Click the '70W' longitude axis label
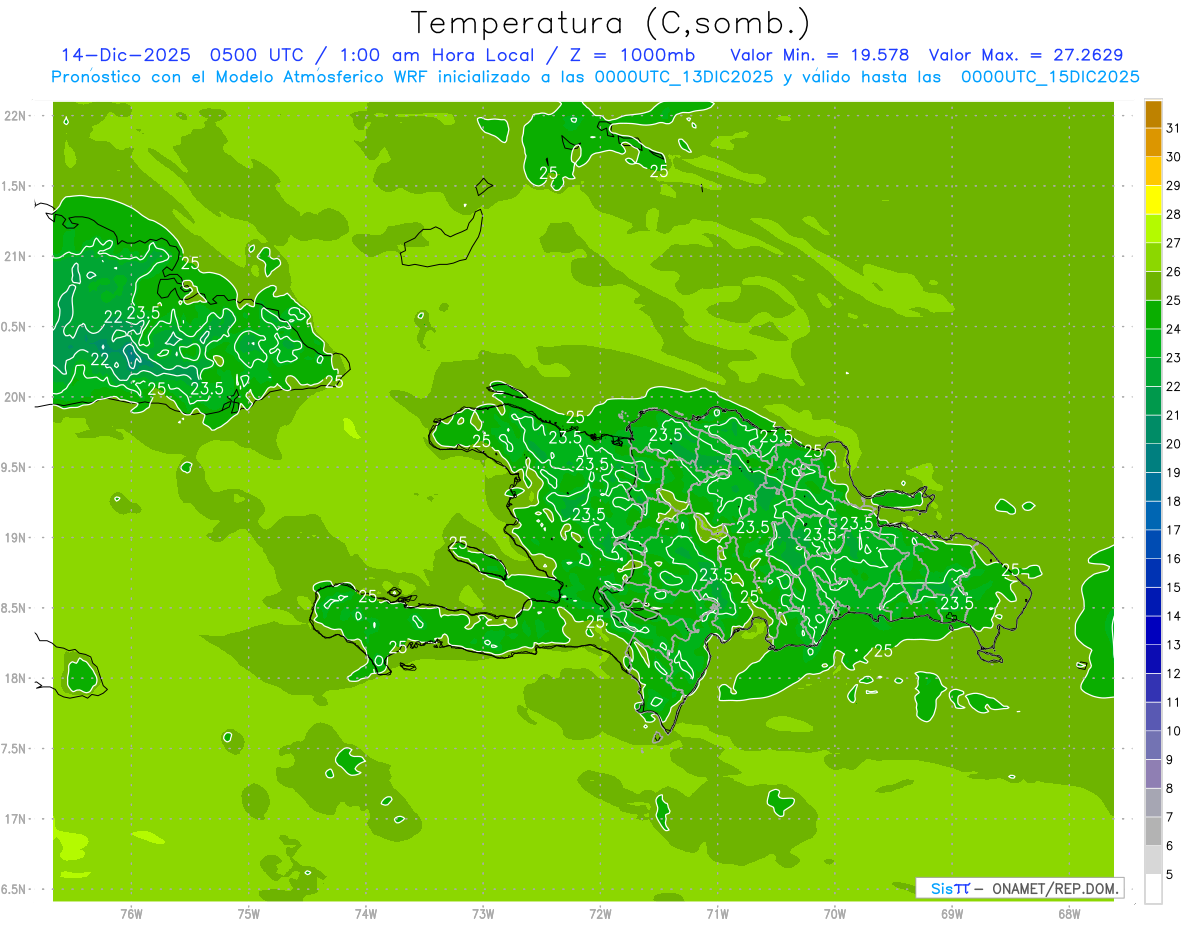The image size is (1200, 927). pos(835,914)
